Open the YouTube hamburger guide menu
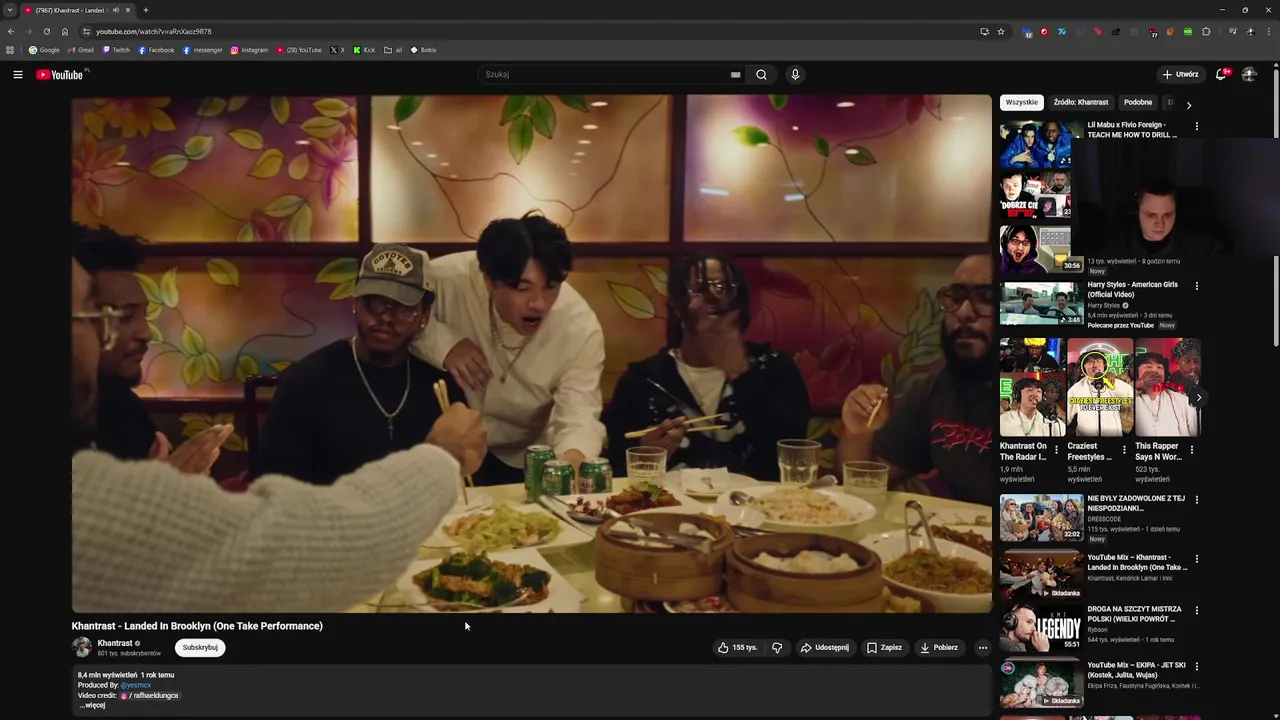Screen dimensions: 1280x720 point(17,74)
